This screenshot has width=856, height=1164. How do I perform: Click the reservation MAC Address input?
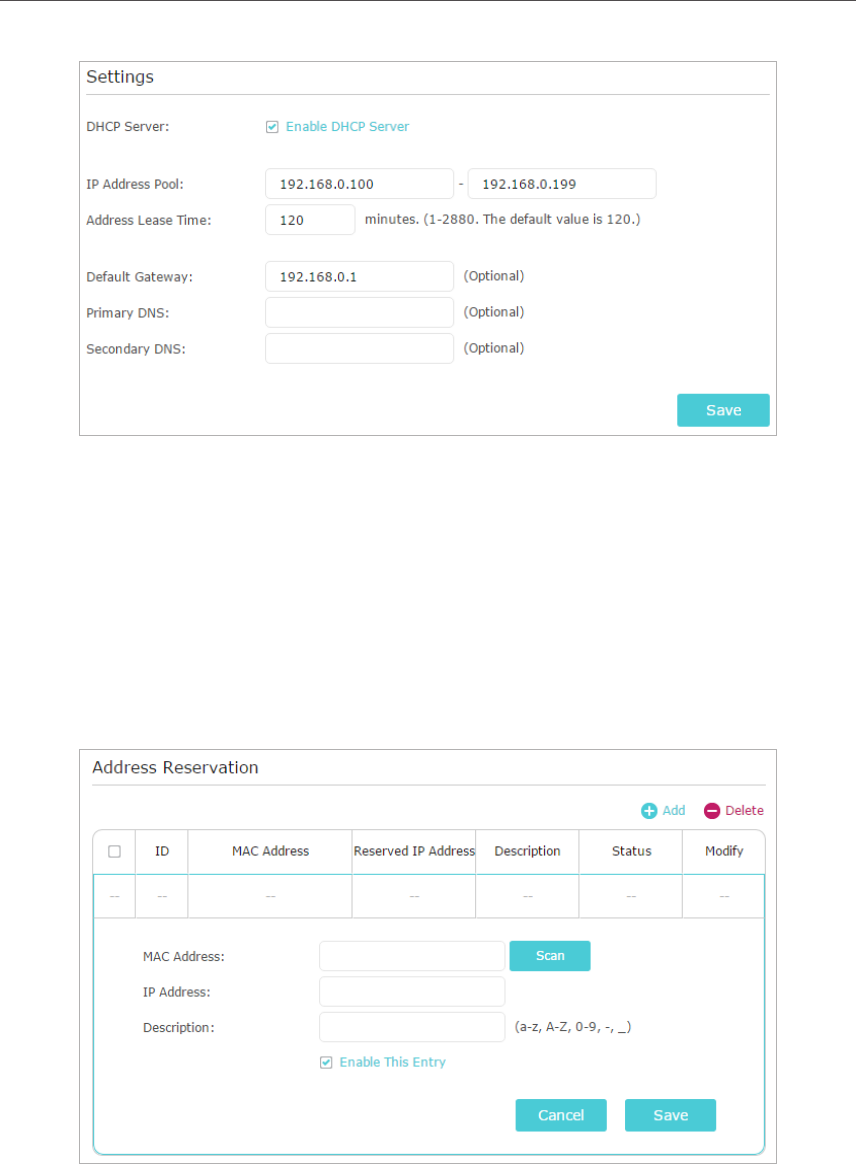point(412,956)
